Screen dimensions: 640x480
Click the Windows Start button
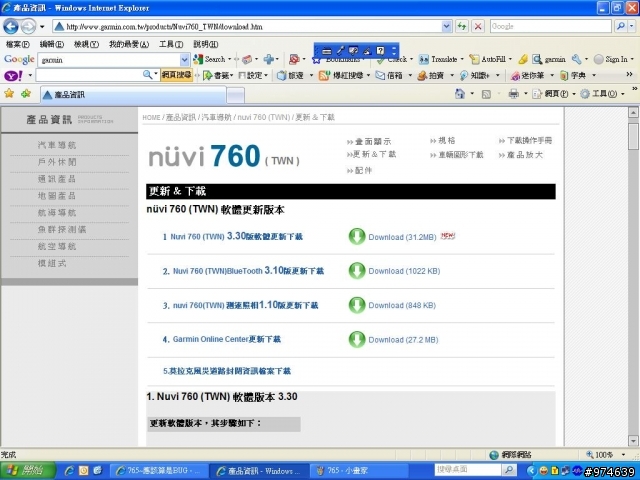[x=27, y=471]
